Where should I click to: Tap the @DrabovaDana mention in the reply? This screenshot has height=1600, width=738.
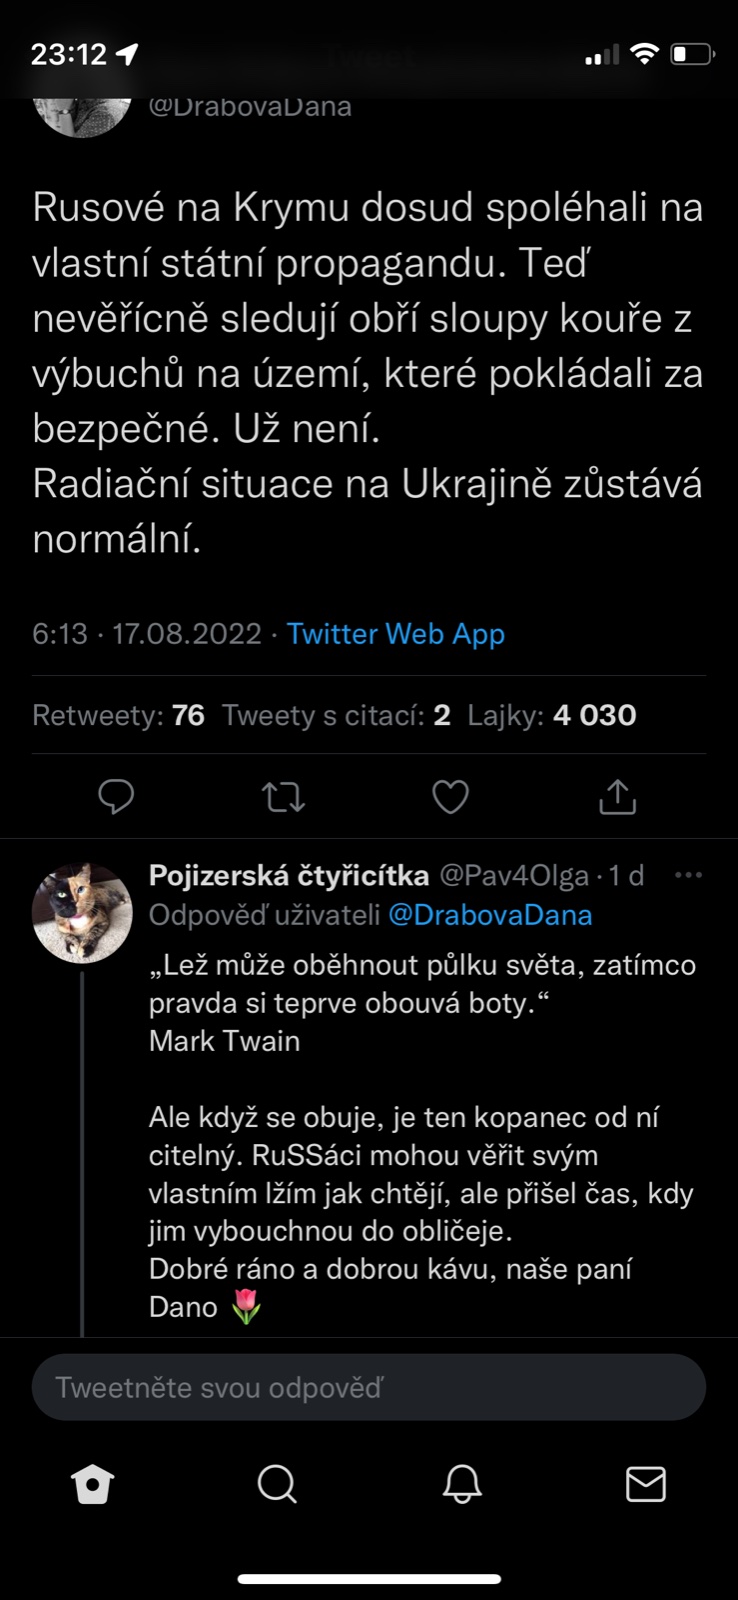490,915
